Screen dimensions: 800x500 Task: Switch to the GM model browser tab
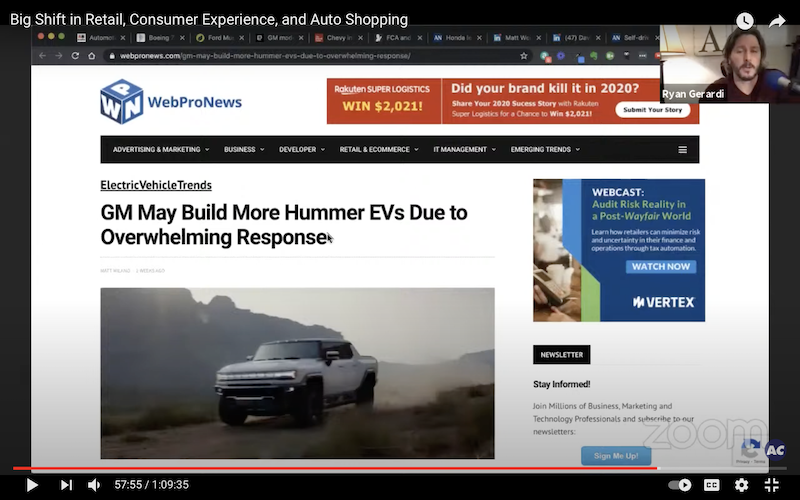[280, 38]
